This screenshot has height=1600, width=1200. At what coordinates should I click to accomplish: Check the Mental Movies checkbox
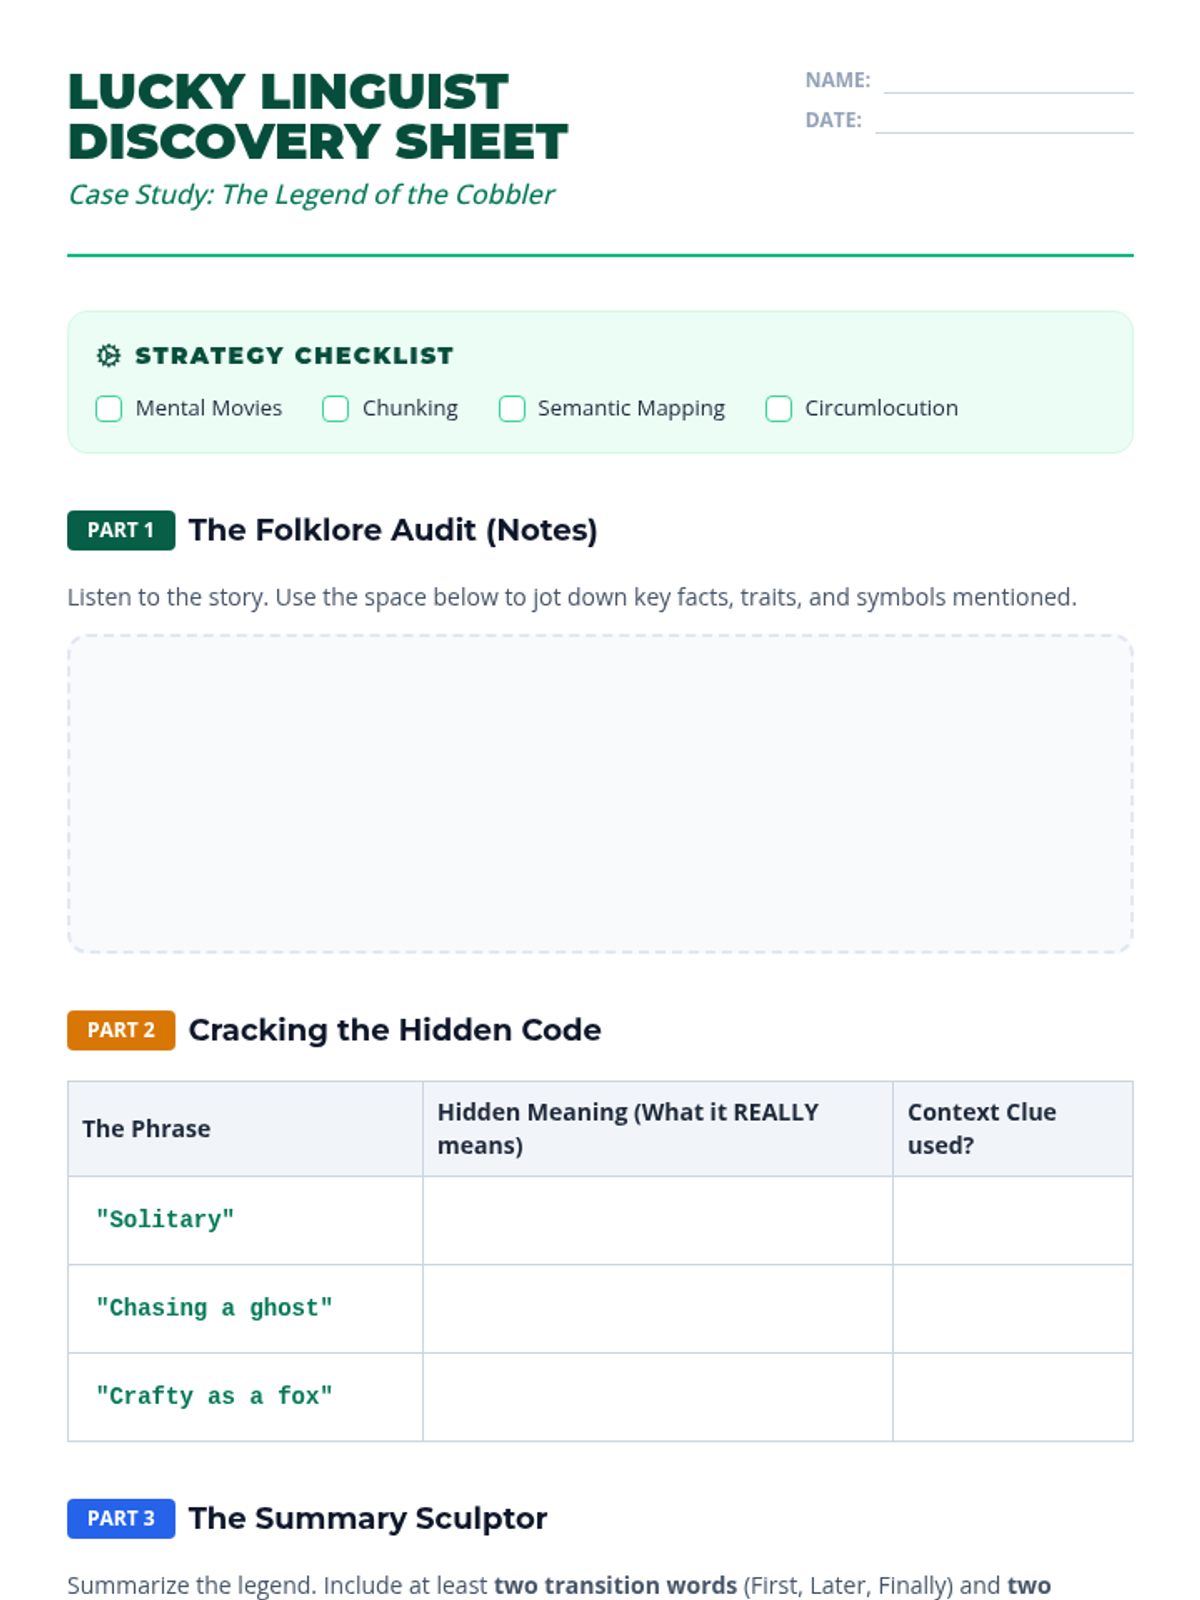point(109,408)
